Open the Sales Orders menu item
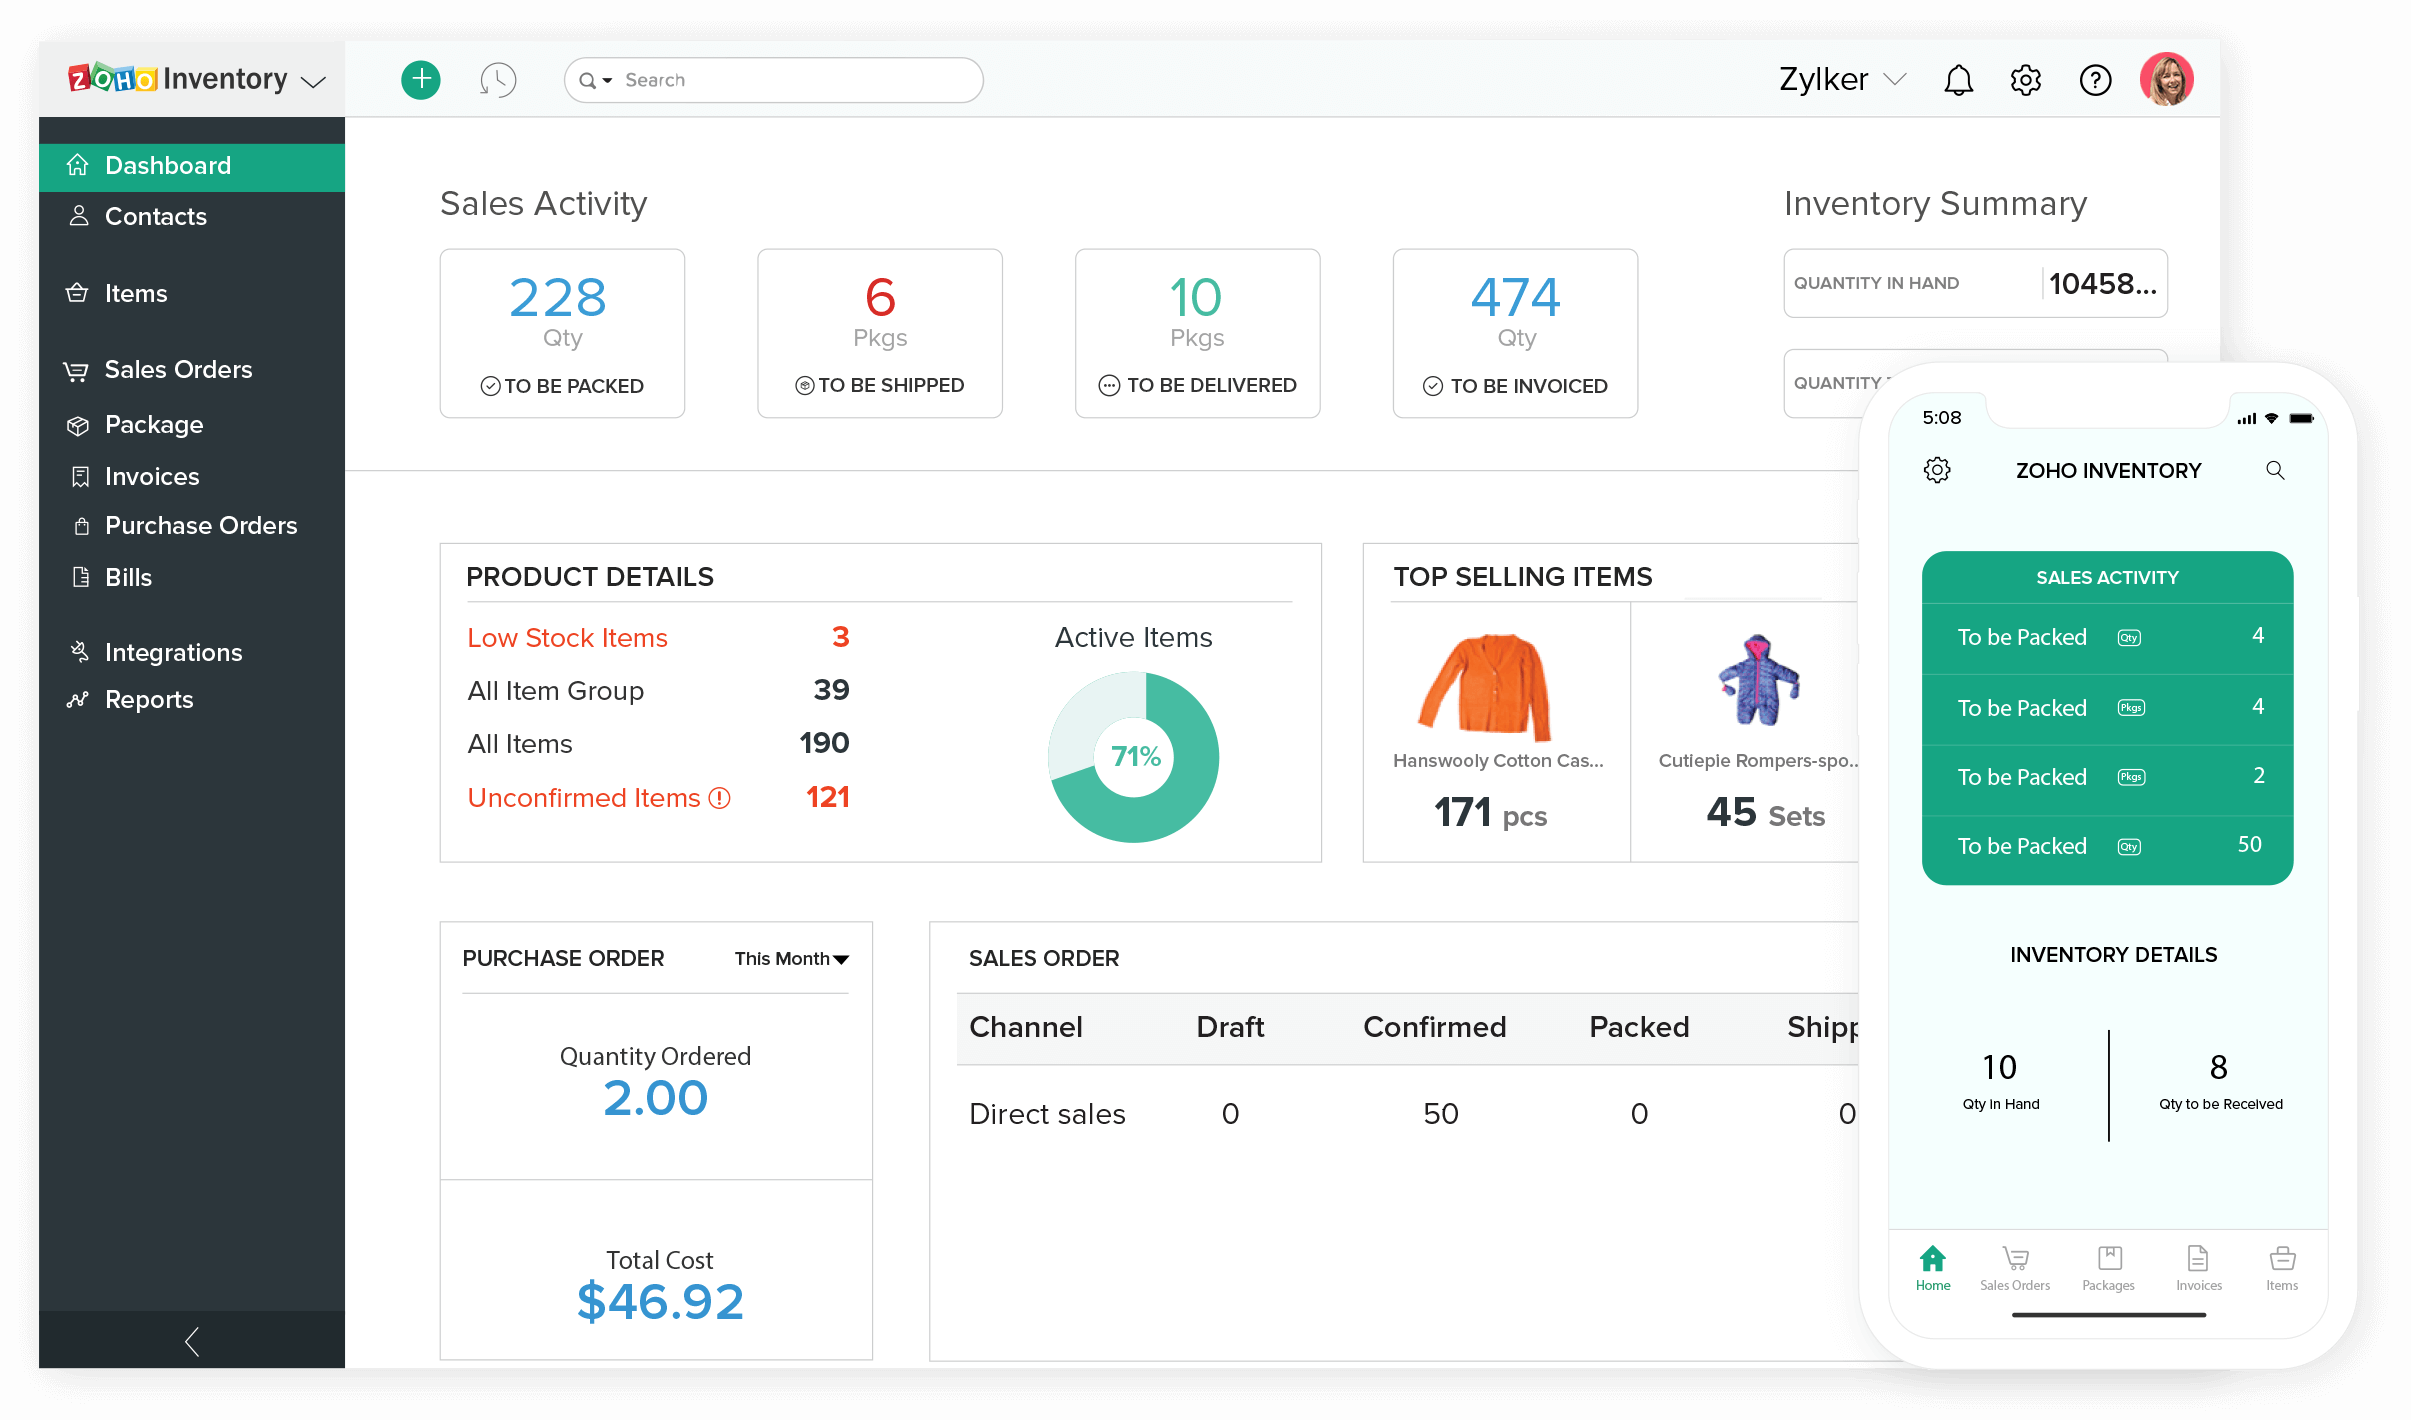 (177, 369)
